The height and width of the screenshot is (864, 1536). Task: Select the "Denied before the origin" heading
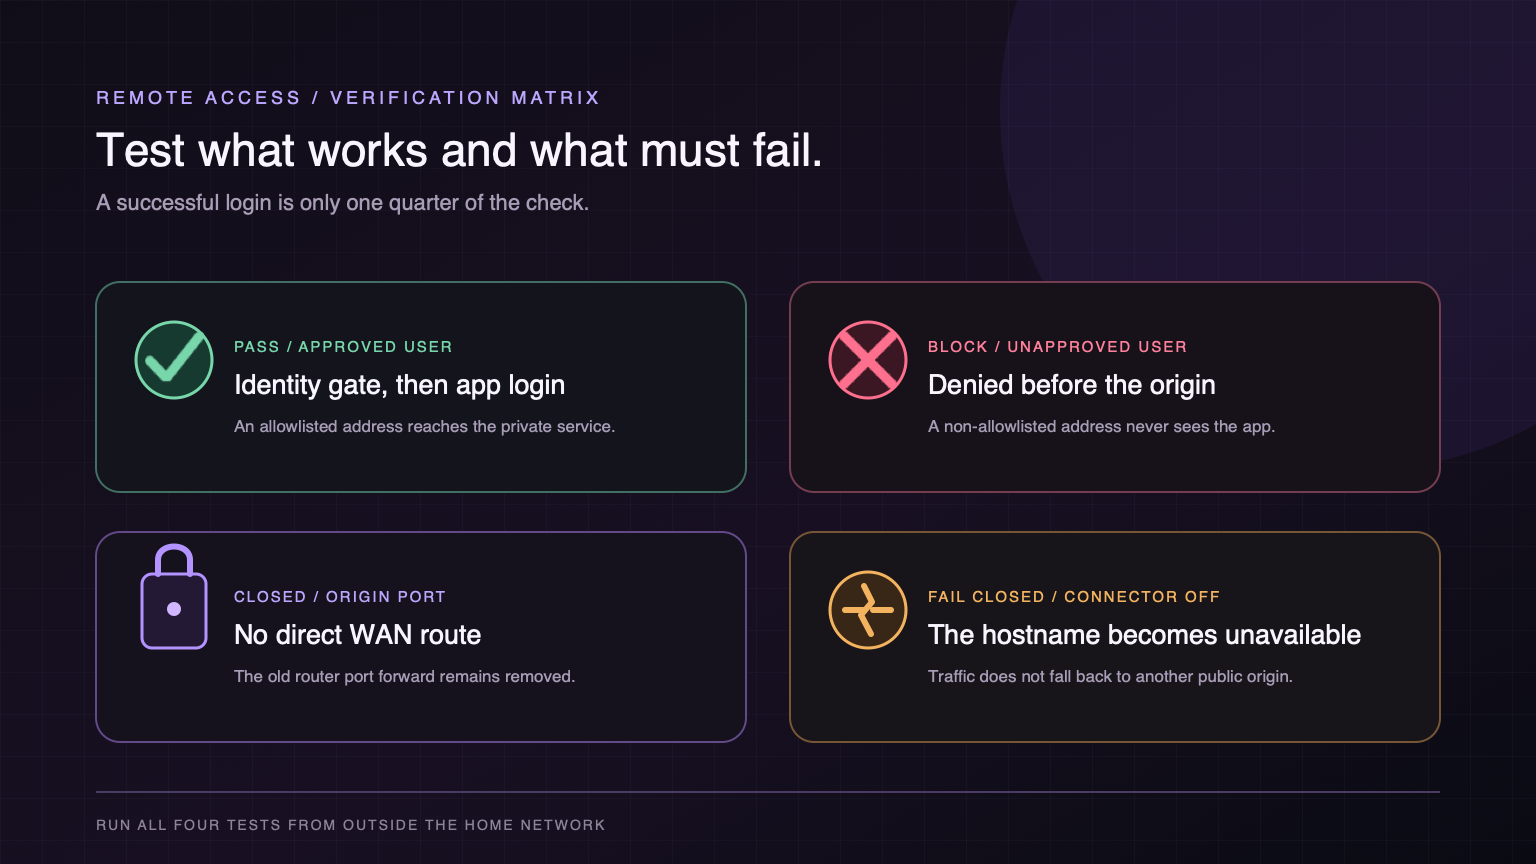(1071, 385)
